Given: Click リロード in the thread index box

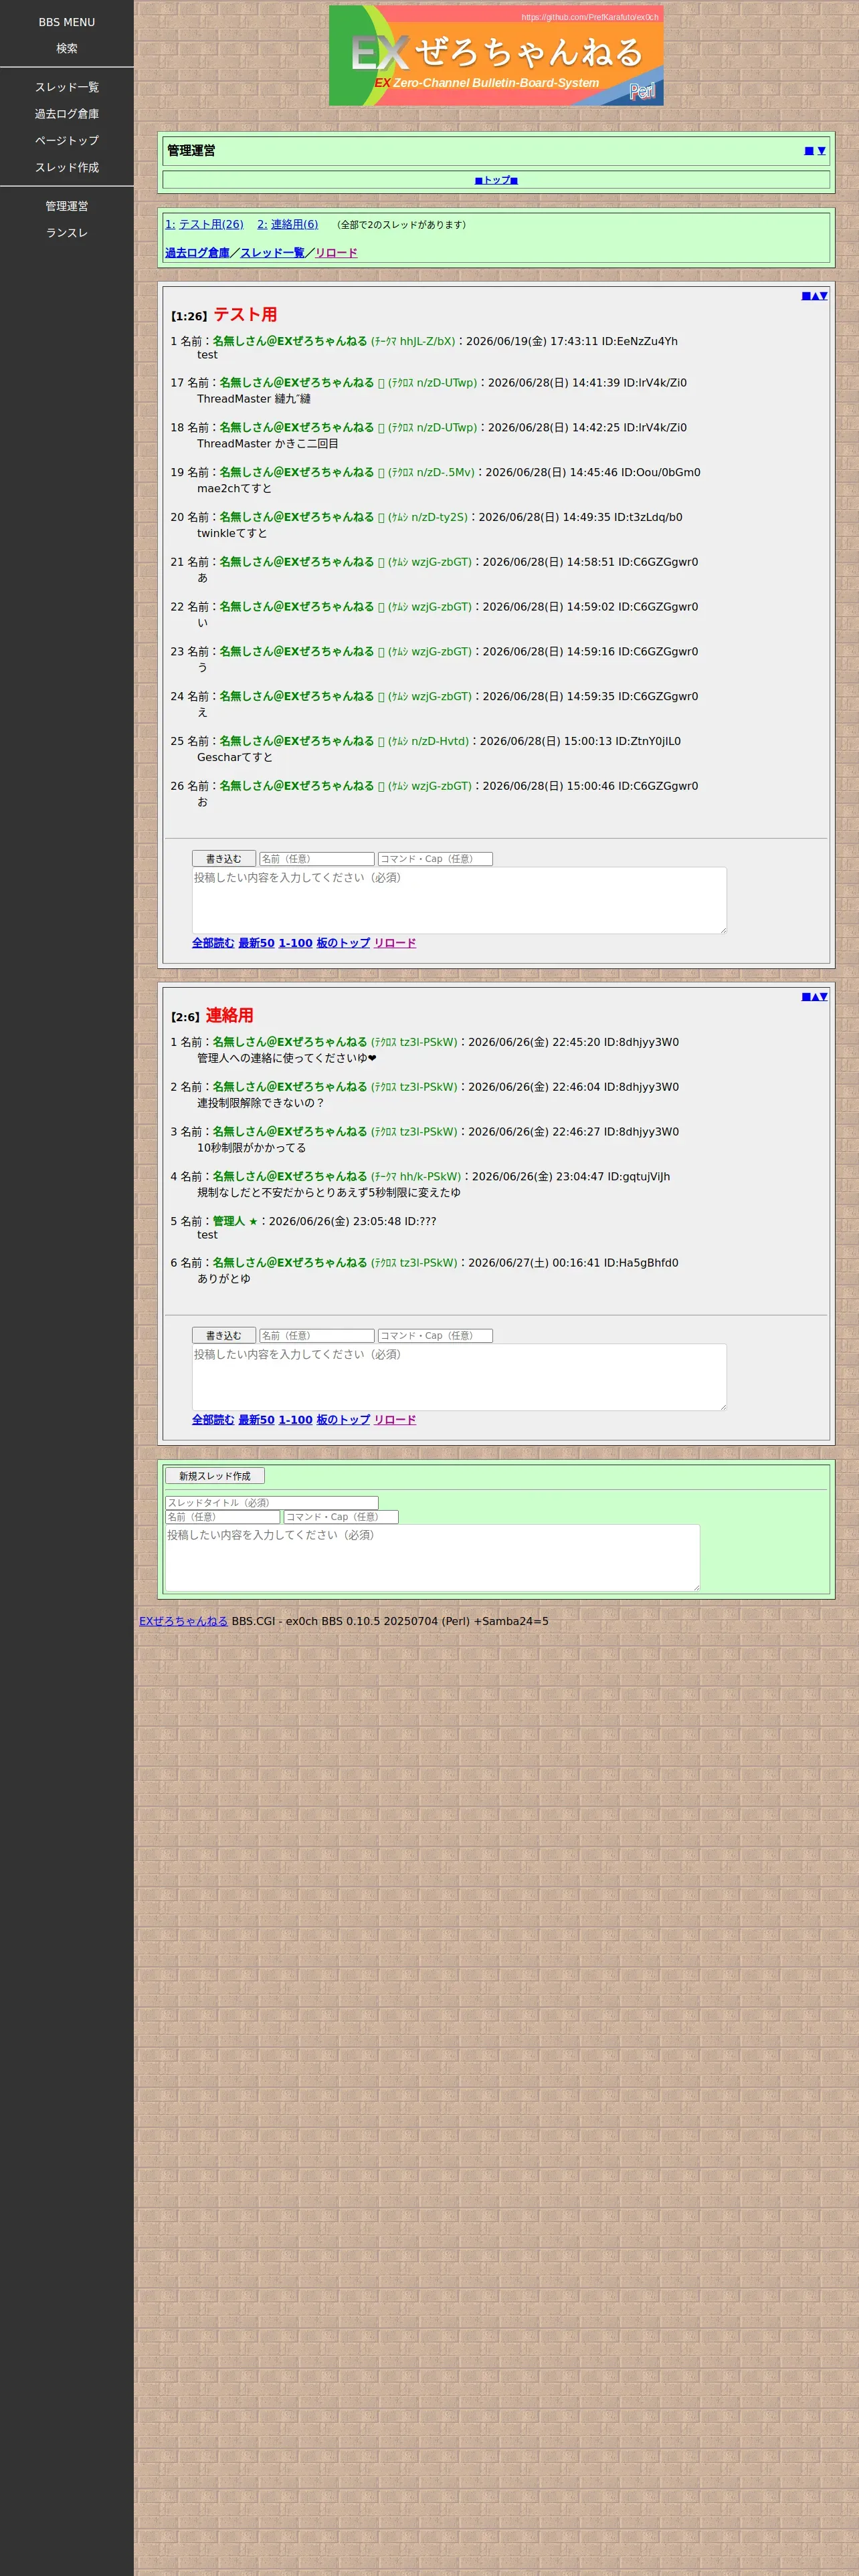Looking at the screenshot, I should (x=336, y=253).
